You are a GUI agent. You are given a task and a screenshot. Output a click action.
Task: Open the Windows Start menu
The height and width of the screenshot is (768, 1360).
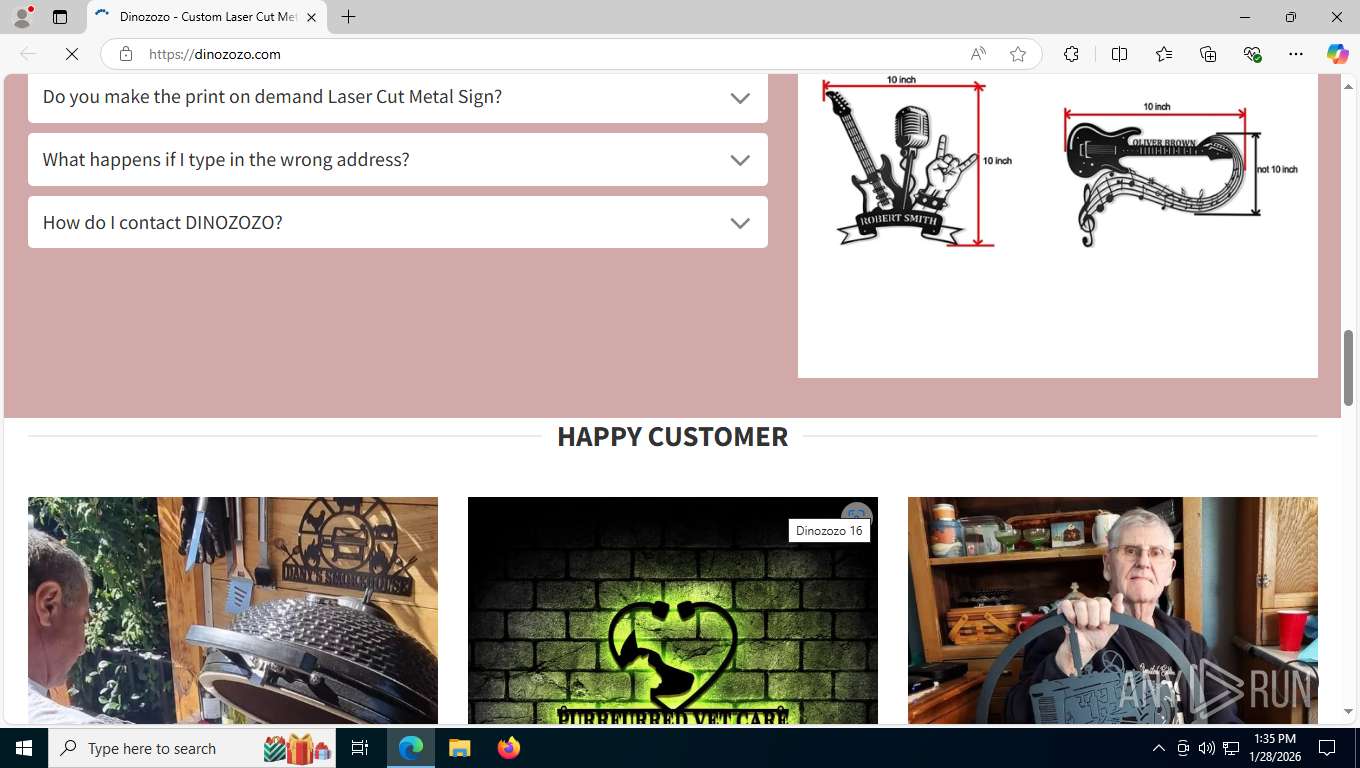click(x=24, y=748)
